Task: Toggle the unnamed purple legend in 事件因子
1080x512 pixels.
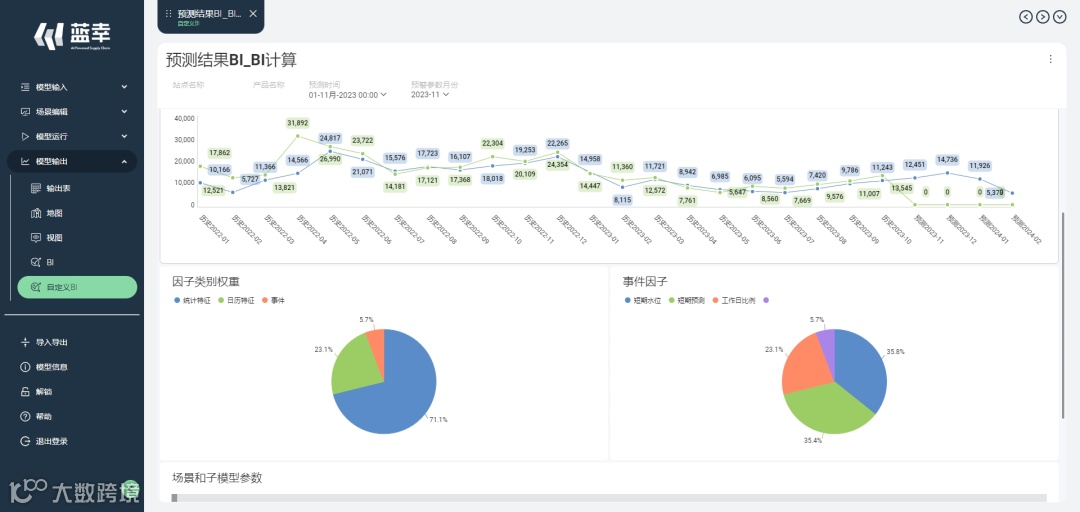Action: (x=766, y=300)
